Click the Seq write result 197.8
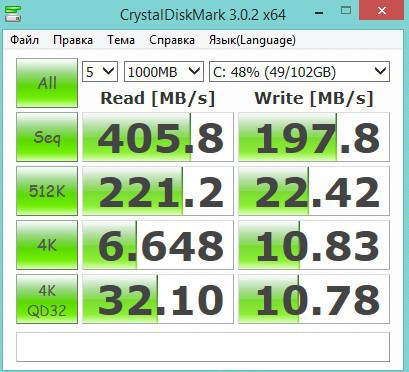The width and height of the screenshot is (409, 372). click(x=314, y=137)
